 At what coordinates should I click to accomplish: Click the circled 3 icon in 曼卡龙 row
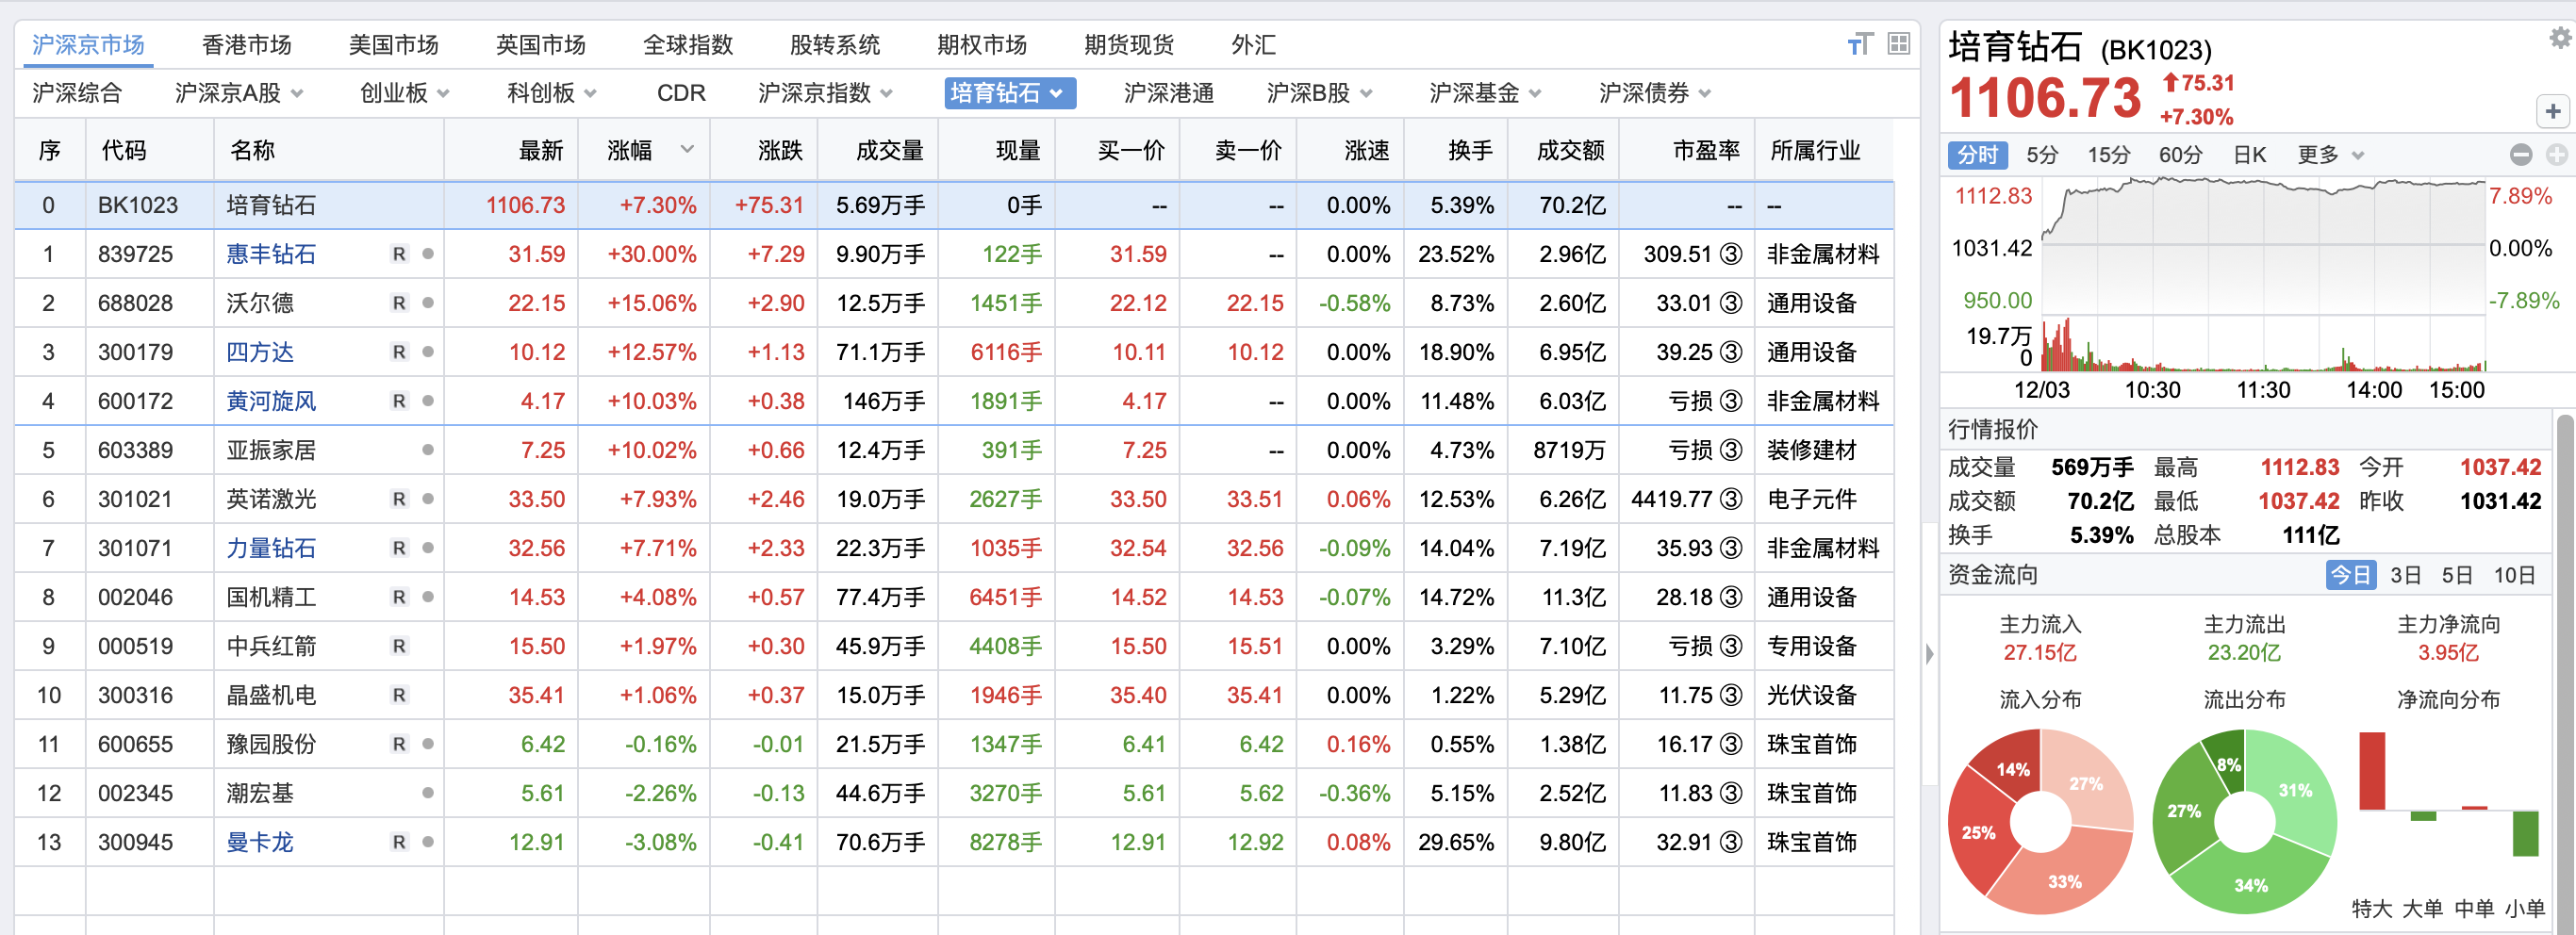tap(1731, 842)
